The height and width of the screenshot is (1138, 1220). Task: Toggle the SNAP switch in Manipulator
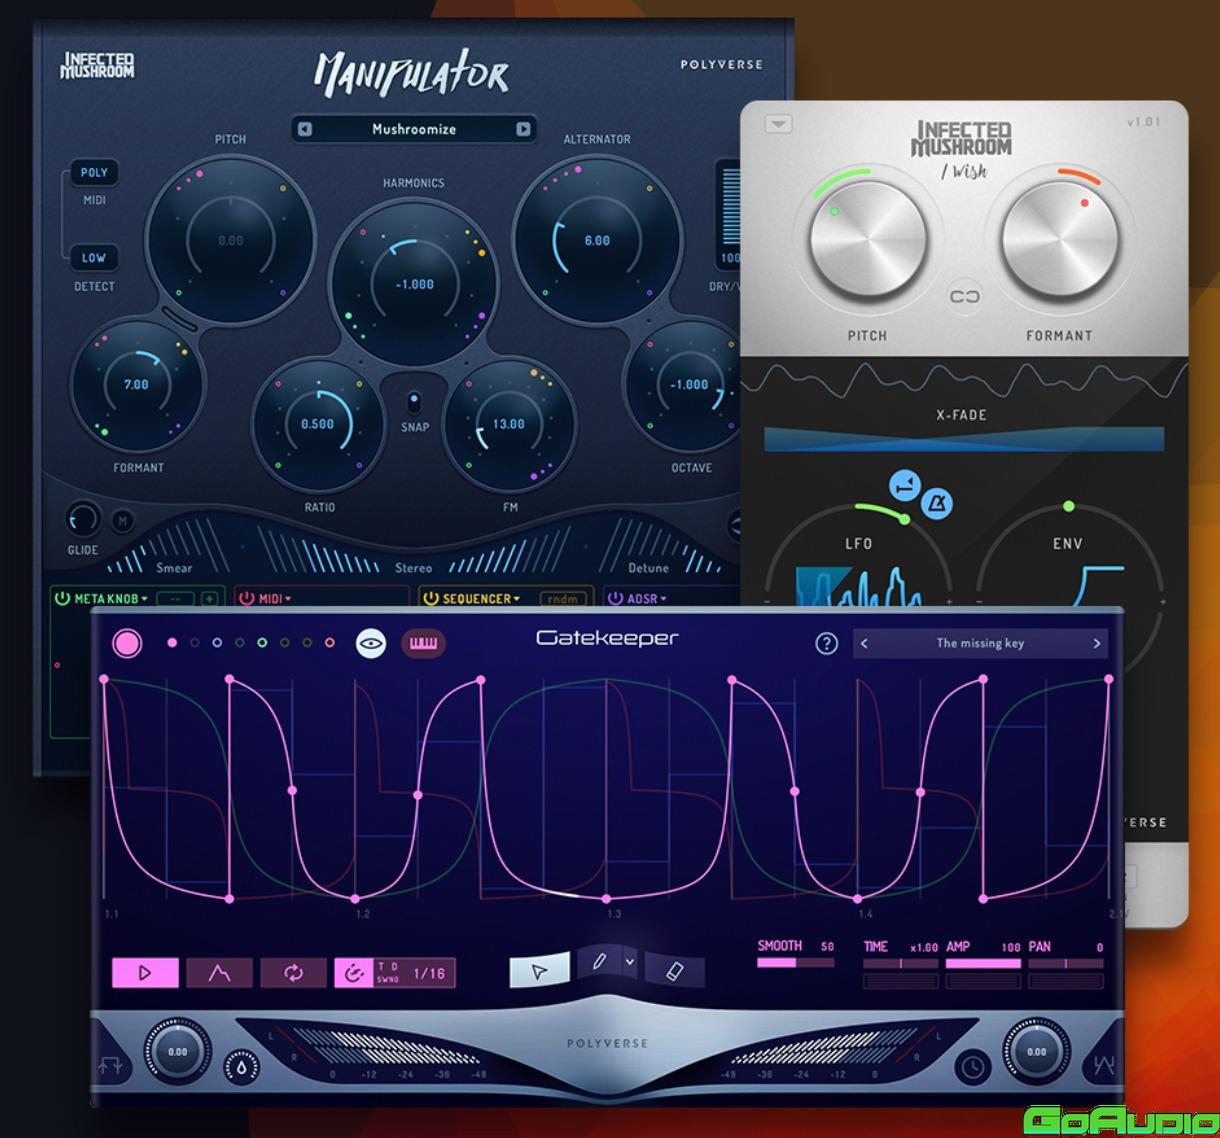pos(414,403)
